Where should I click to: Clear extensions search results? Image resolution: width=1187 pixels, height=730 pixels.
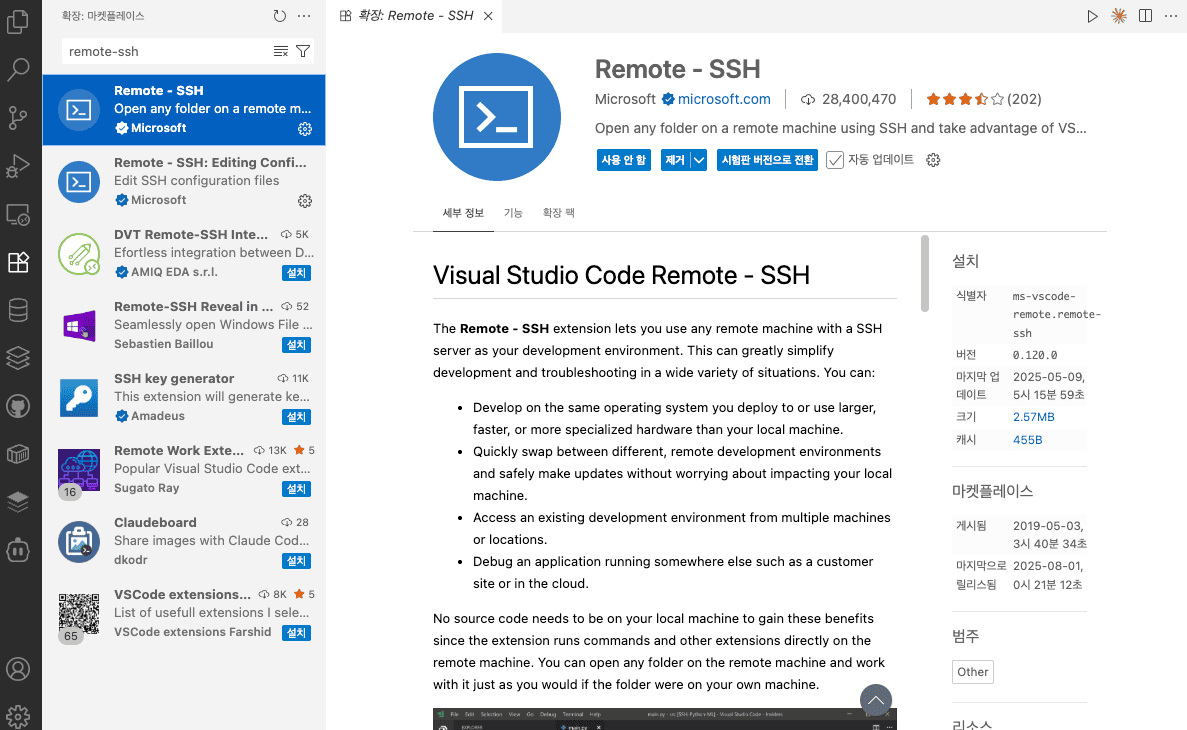(281, 51)
